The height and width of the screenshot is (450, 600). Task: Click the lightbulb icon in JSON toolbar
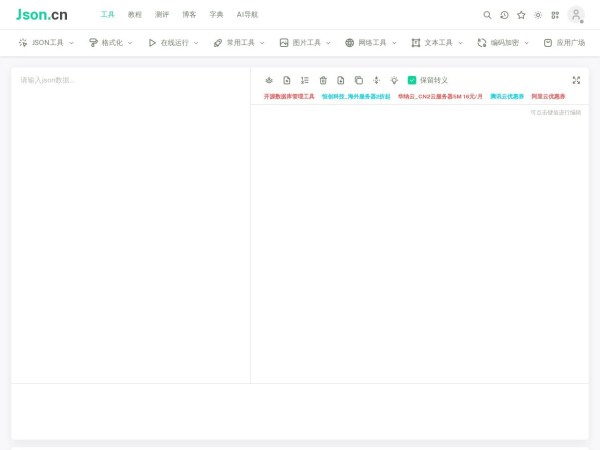tap(394, 80)
